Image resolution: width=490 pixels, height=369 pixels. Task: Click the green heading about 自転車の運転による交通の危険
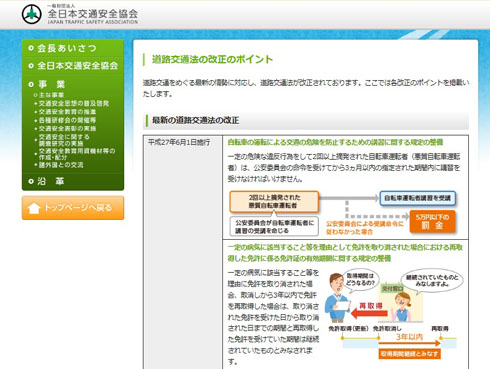[335, 142]
